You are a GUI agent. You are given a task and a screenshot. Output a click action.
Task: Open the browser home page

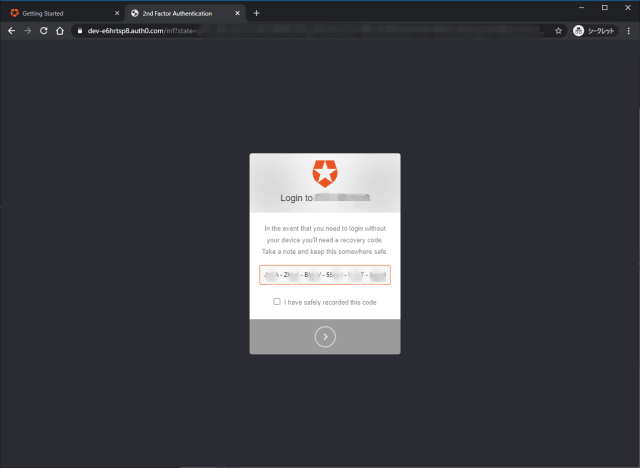(60, 31)
